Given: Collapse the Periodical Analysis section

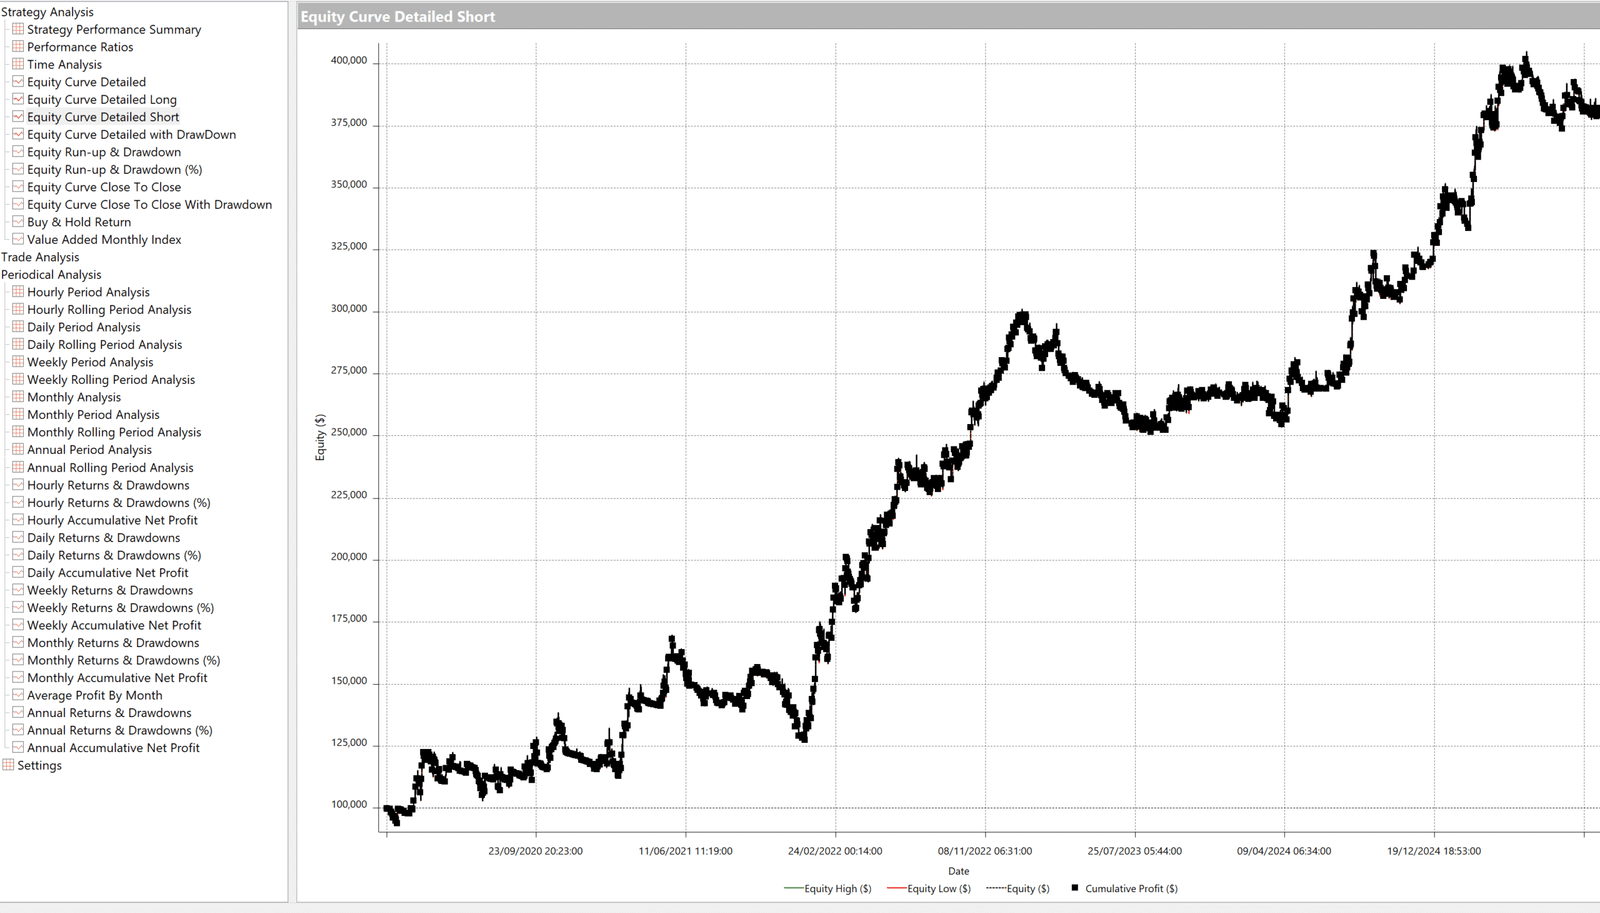Looking at the screenshot, I should click(51, 275).
